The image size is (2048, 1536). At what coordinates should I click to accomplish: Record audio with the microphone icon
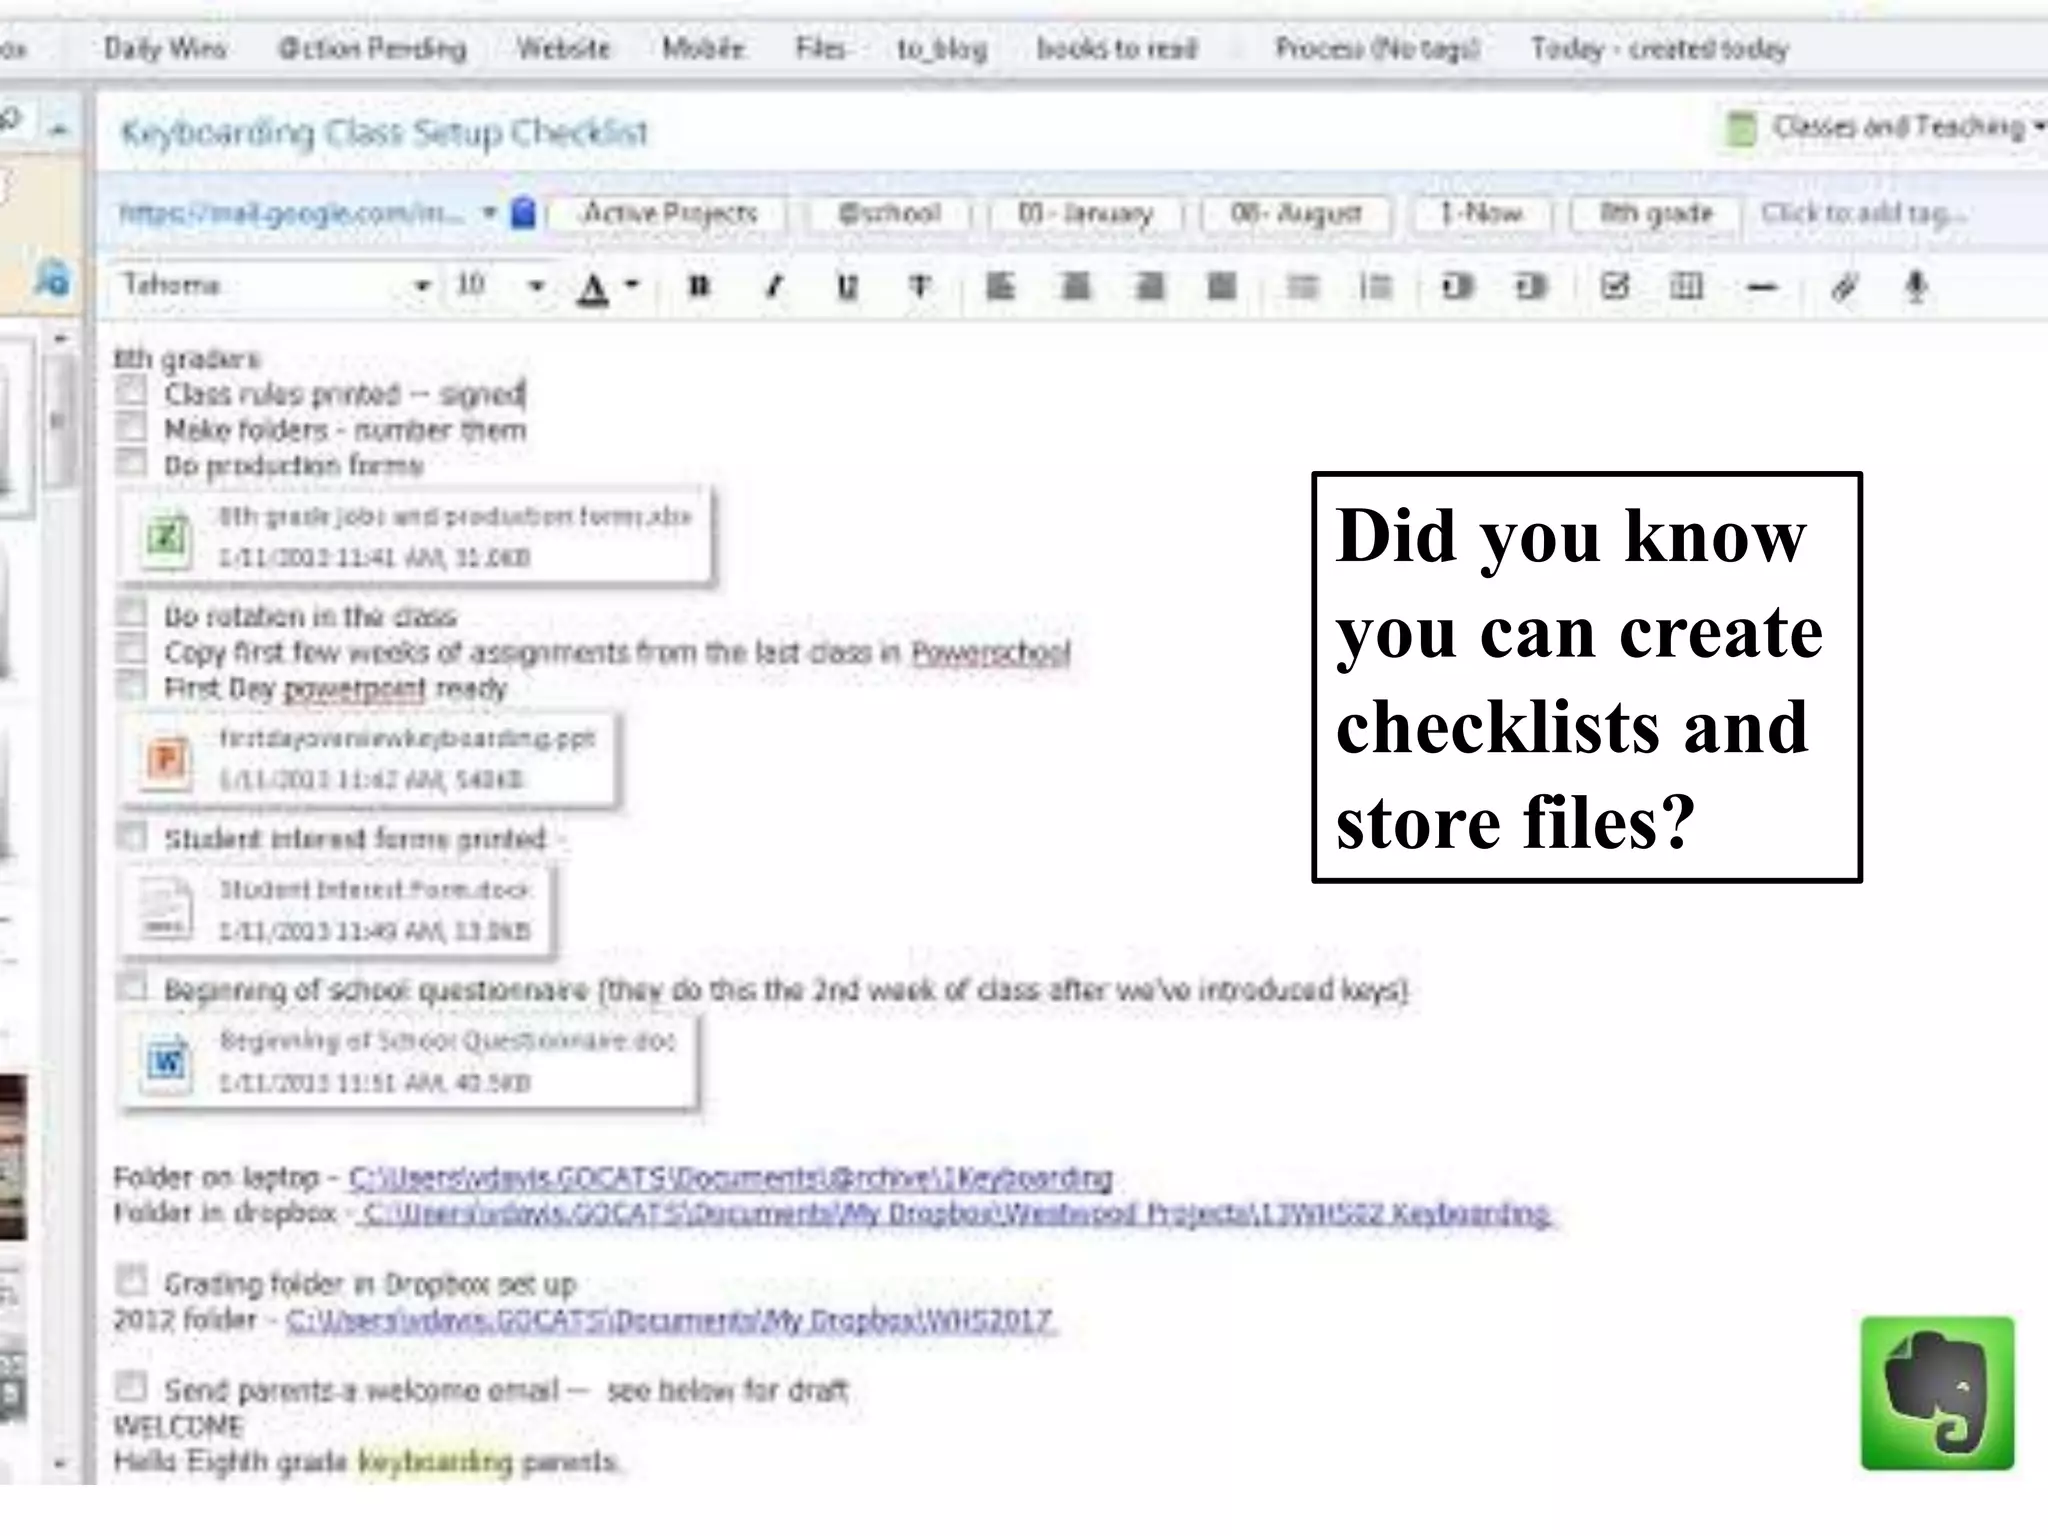(x=1915, y=287)
